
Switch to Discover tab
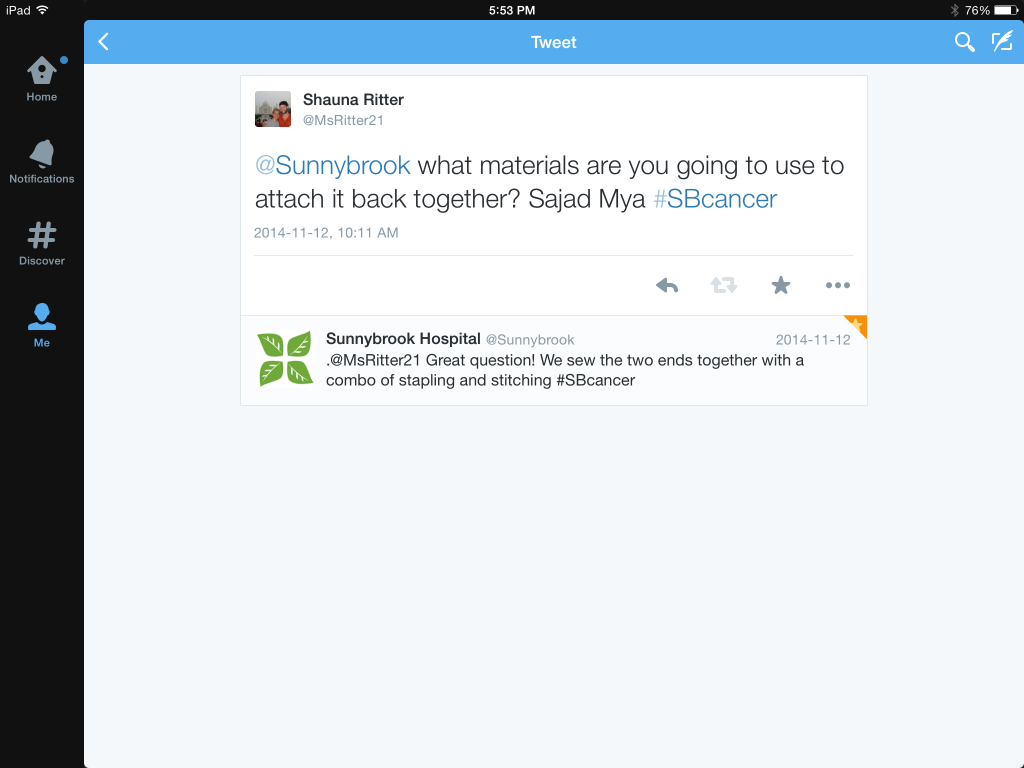[42, 244]
